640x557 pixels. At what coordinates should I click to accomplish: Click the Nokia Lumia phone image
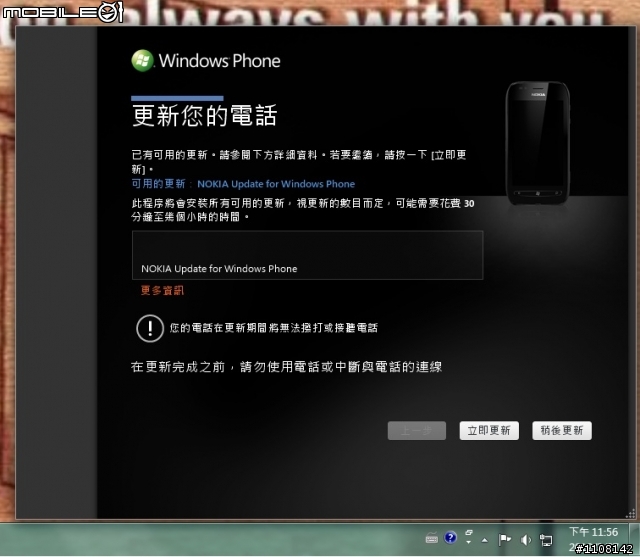click(538, 143)
